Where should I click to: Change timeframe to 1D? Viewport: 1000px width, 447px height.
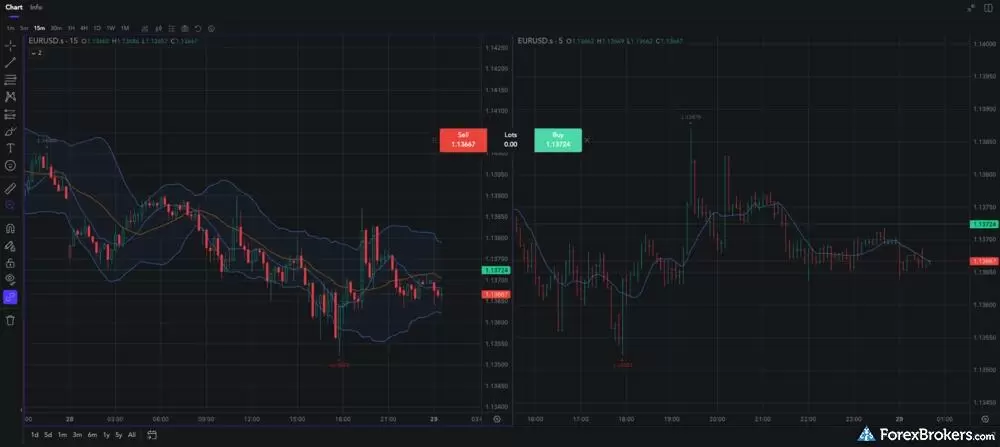[97, 28]
